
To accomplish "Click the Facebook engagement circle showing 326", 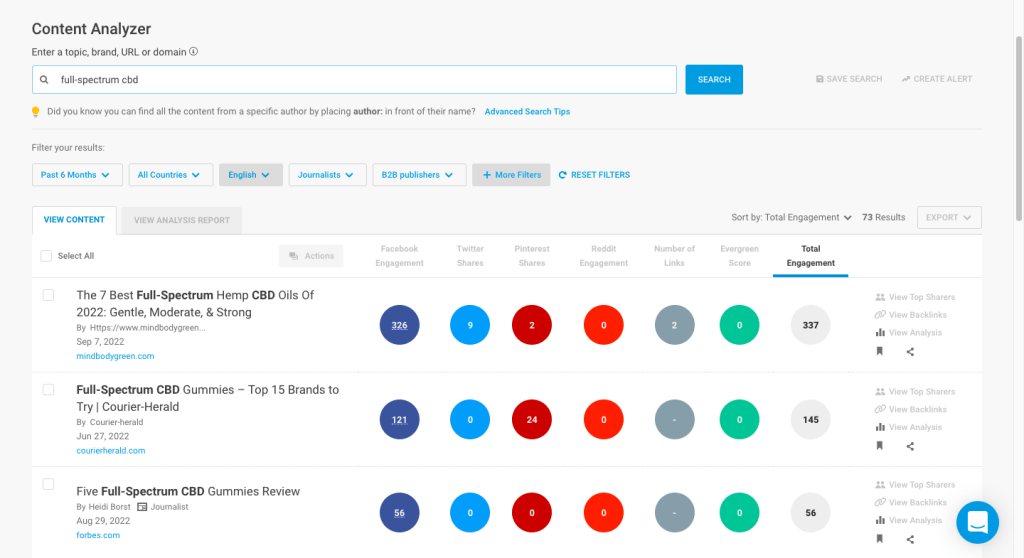I will click(399, 325).
